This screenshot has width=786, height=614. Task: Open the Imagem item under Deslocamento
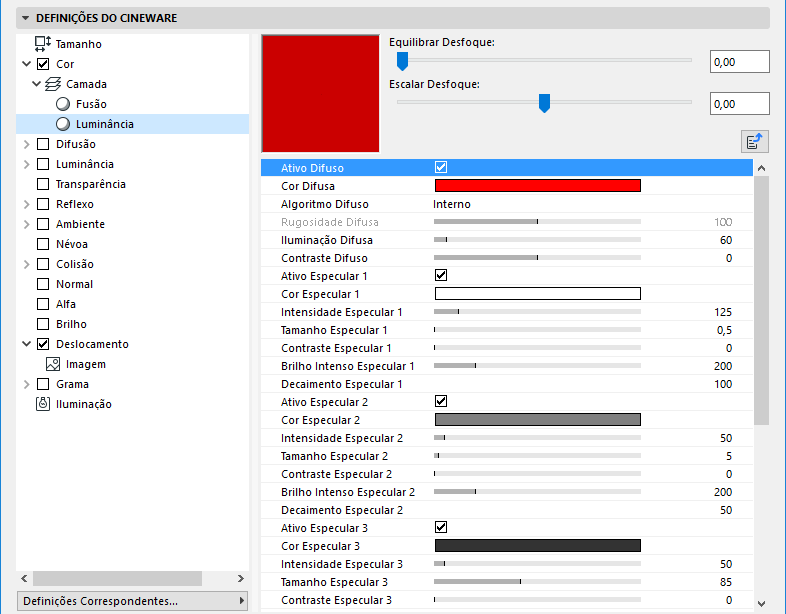86,364
